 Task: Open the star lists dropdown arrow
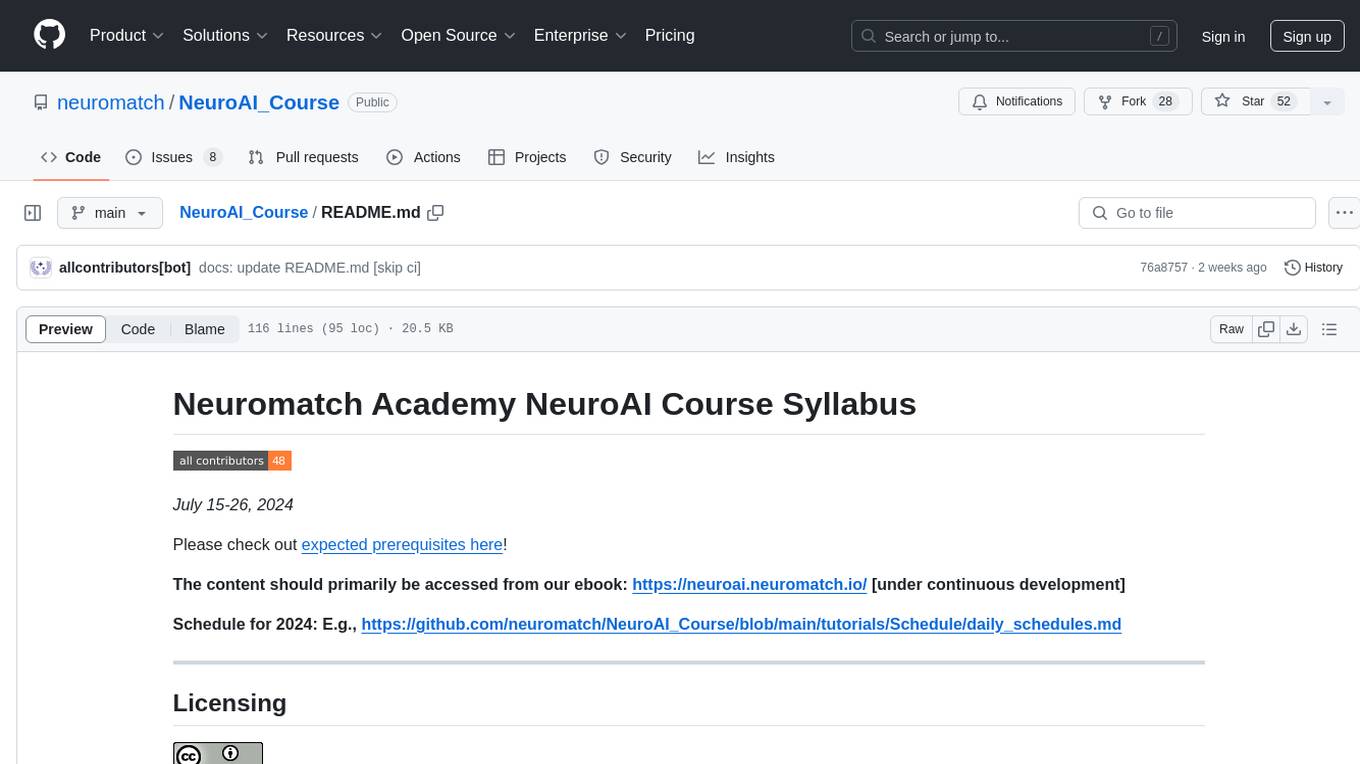click(1327, 102)
